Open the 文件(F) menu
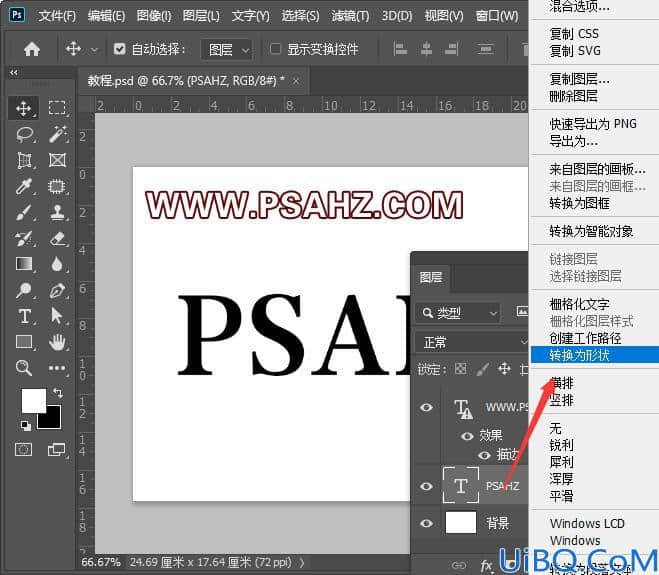 (x=57, y=16)
